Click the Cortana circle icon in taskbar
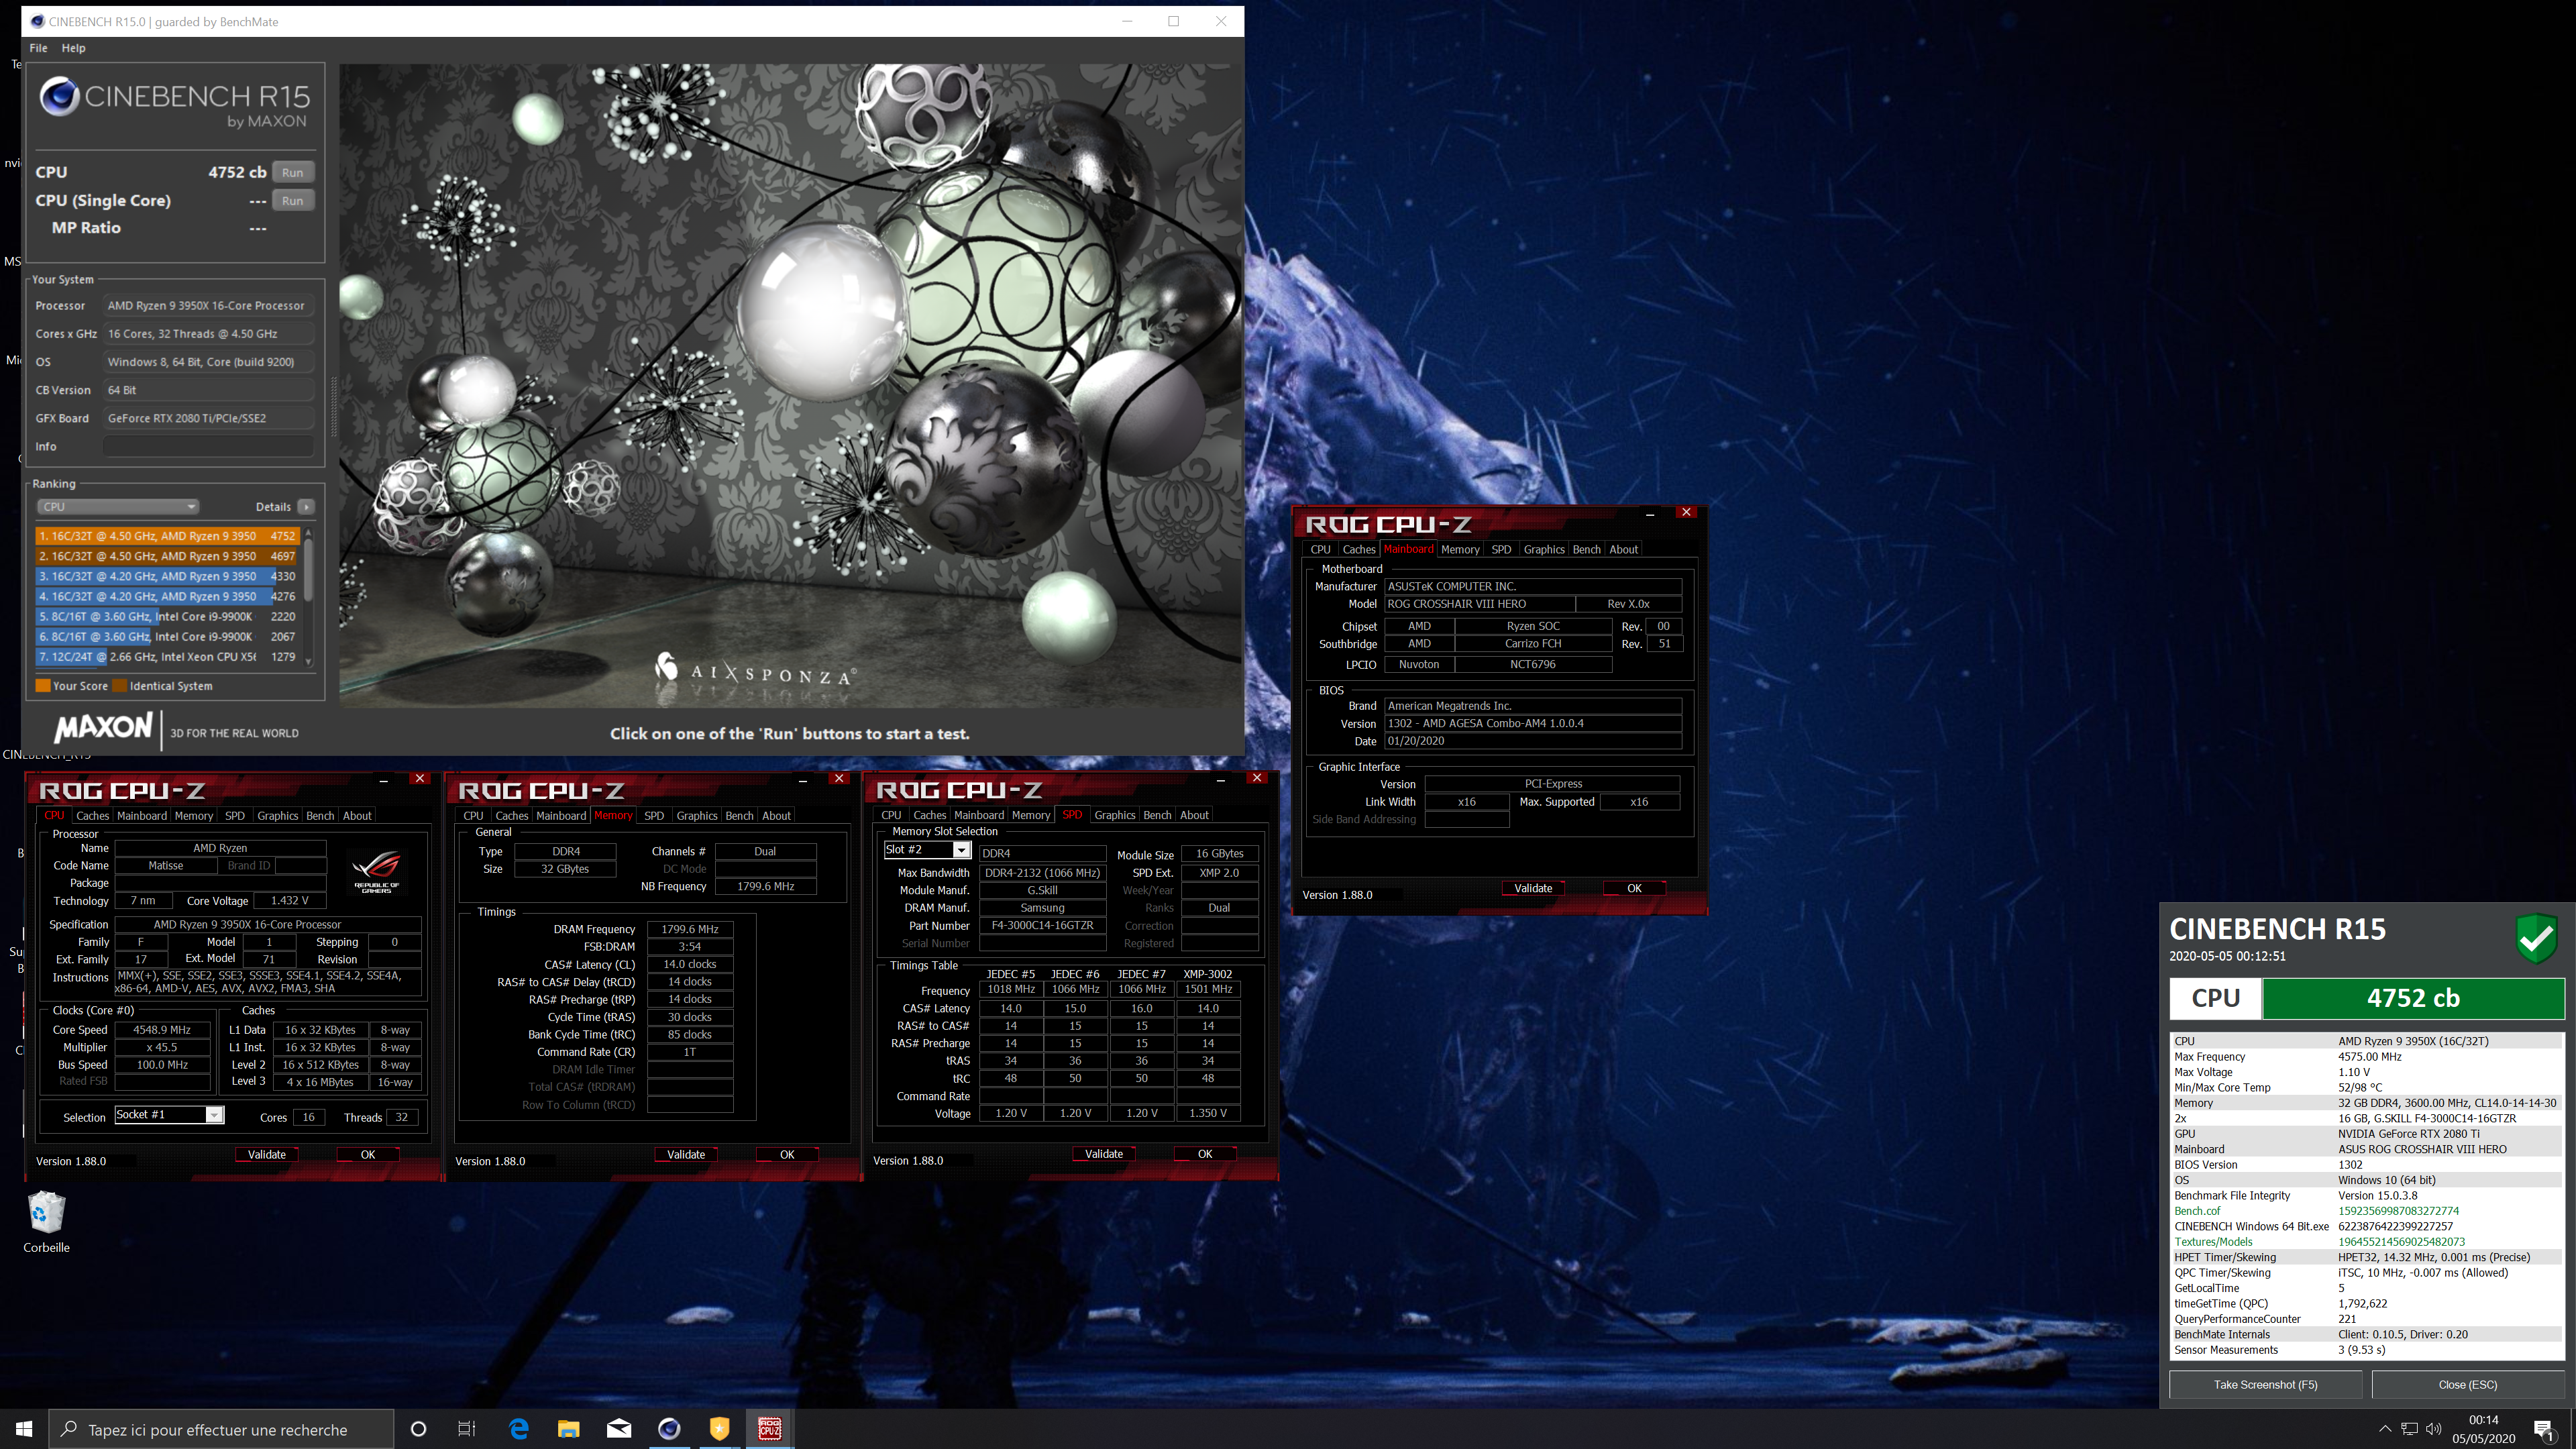The image size is (2576, 1449). [x=418, y=1429]
